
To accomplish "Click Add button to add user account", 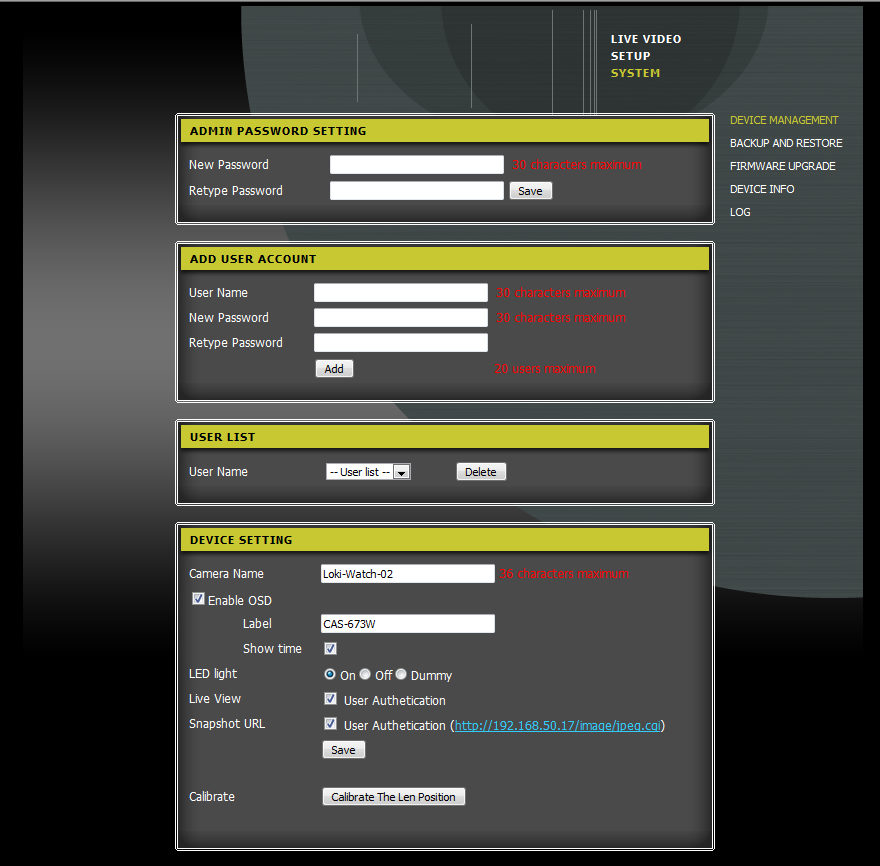I will coord(334,369).
